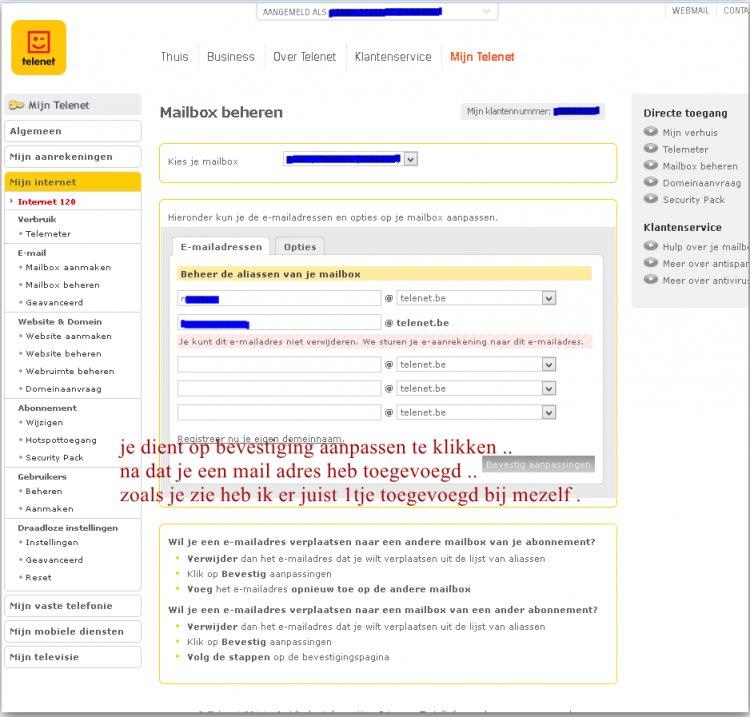Screen dimensions: 750x717
Task: Click the arrow icon next to Security Pack shortcut
Action: pos(651,199)
